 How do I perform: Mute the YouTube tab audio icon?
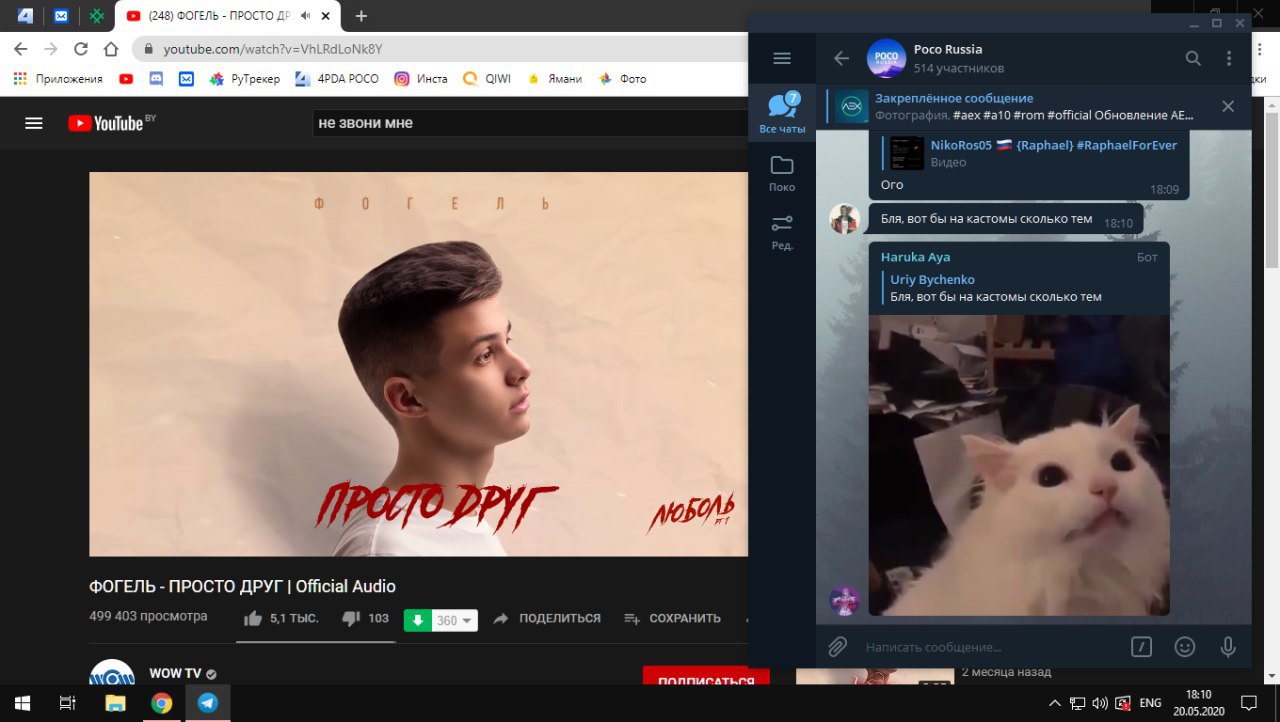pos(305,16)
